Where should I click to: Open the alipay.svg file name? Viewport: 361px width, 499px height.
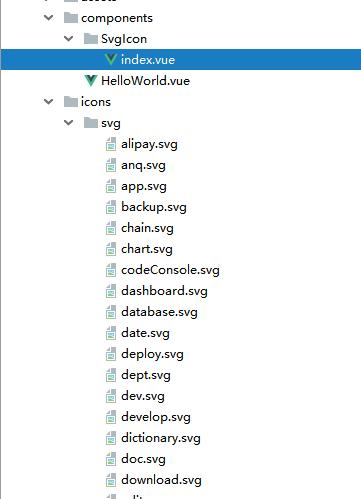pyautogui.click(x=149, y=145)
